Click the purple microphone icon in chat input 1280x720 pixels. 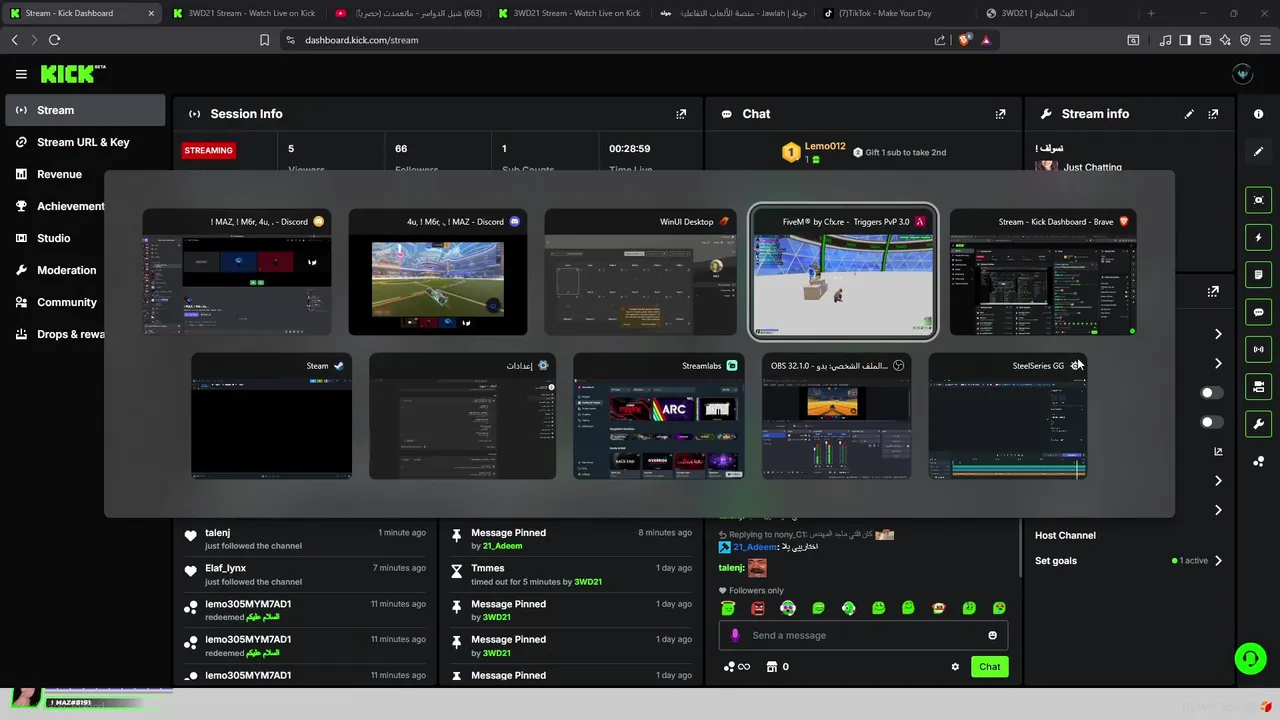[x=735, y=635]
